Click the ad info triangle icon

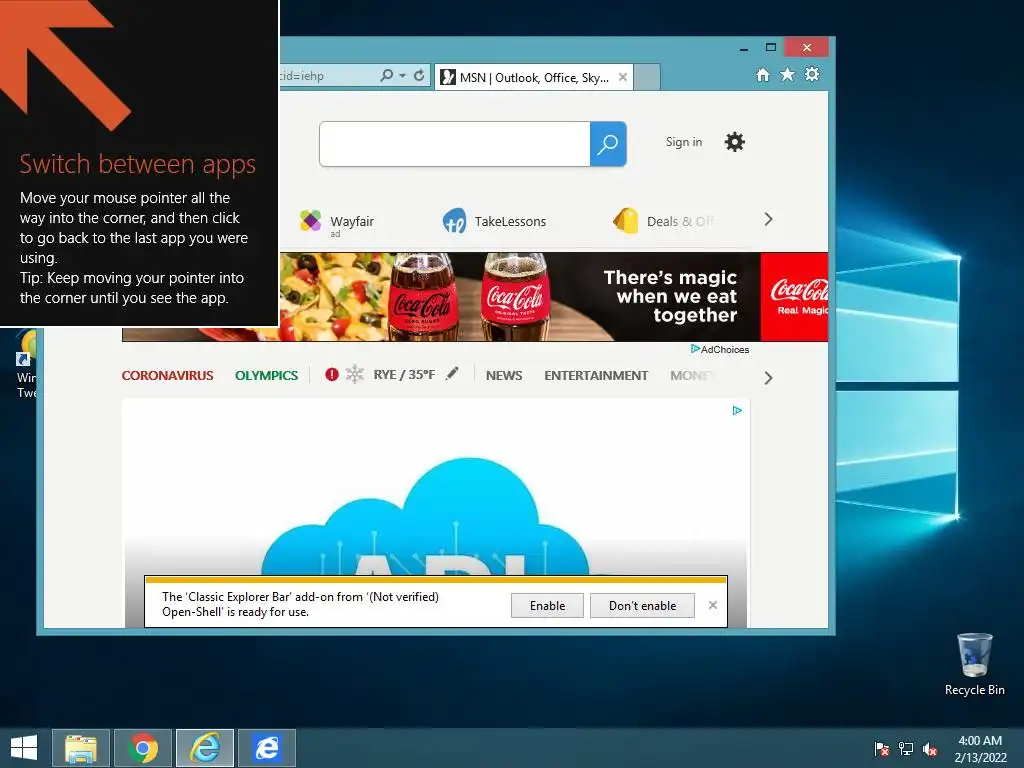(x=737, y=410)
